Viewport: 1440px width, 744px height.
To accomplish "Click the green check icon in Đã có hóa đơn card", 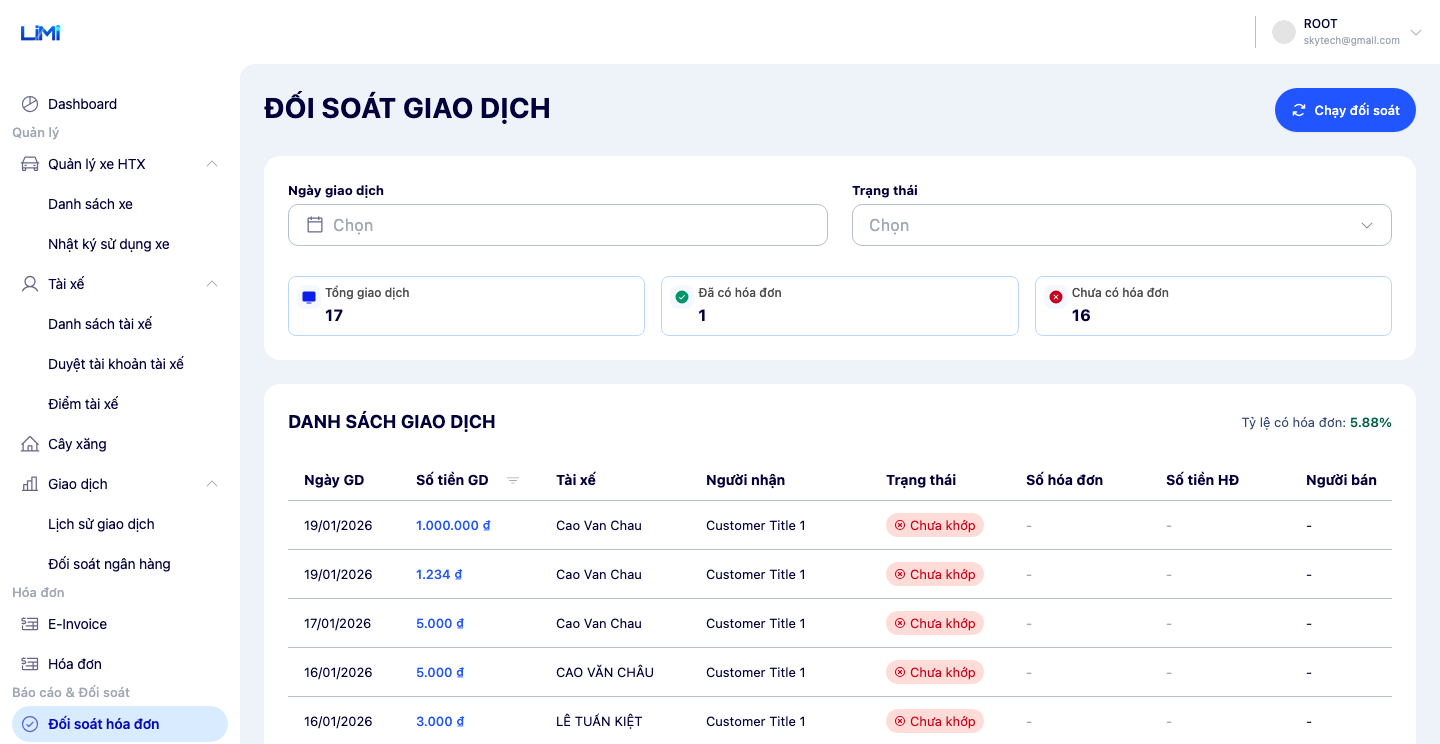I will pos(682,297).
